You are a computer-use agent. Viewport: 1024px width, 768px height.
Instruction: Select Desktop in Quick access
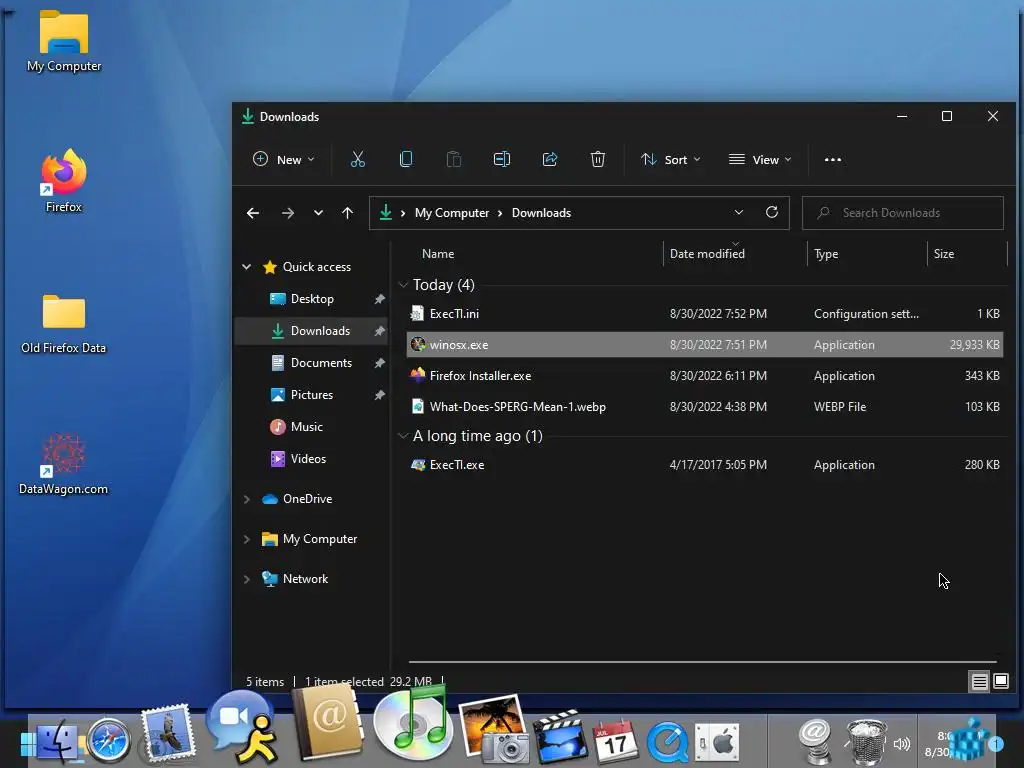click(x=312, y=299)
